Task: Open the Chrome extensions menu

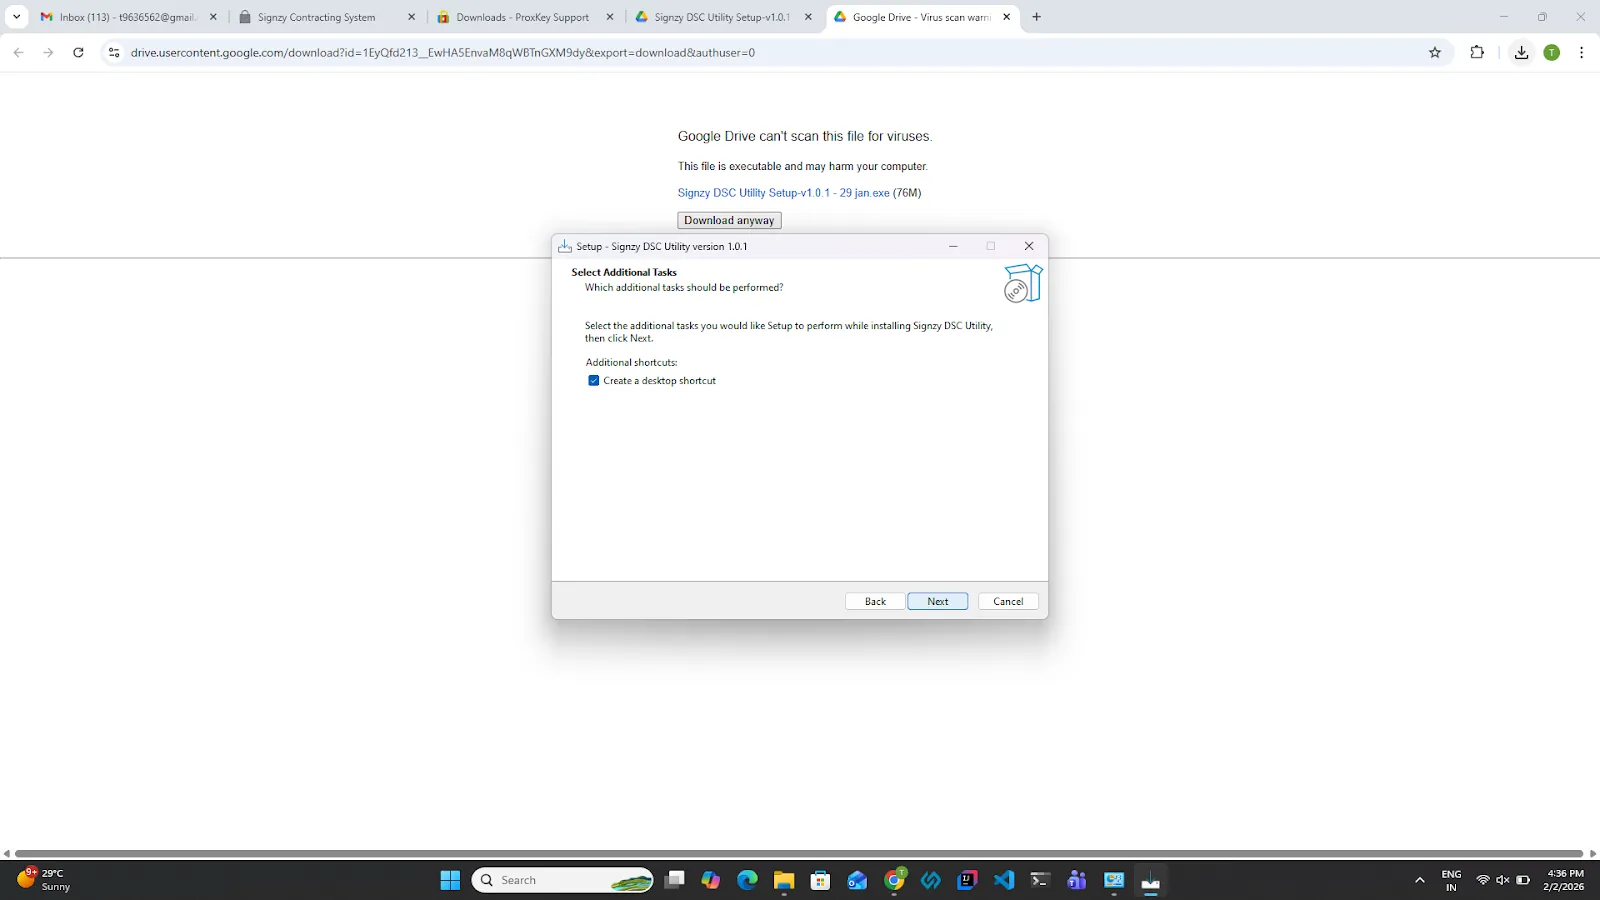Action: coord(1477,52)
